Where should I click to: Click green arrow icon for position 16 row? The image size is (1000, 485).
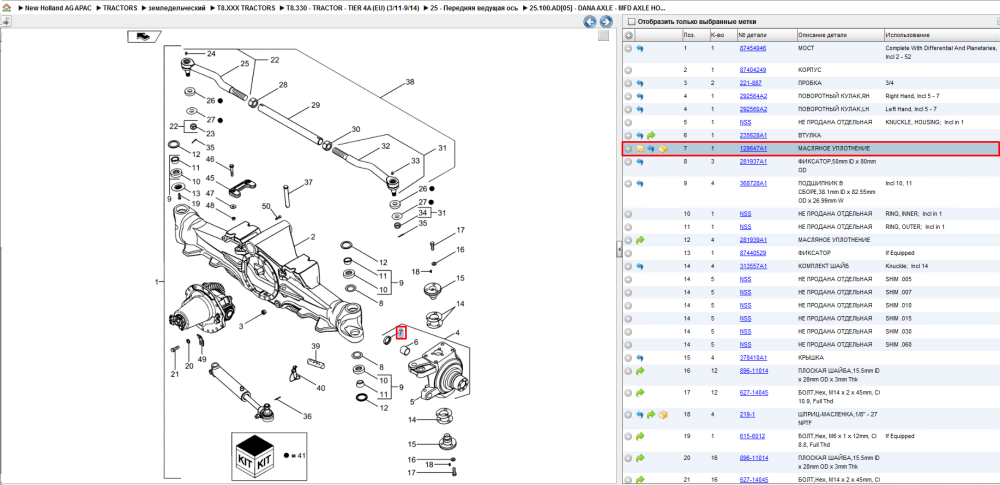[640, 371]
